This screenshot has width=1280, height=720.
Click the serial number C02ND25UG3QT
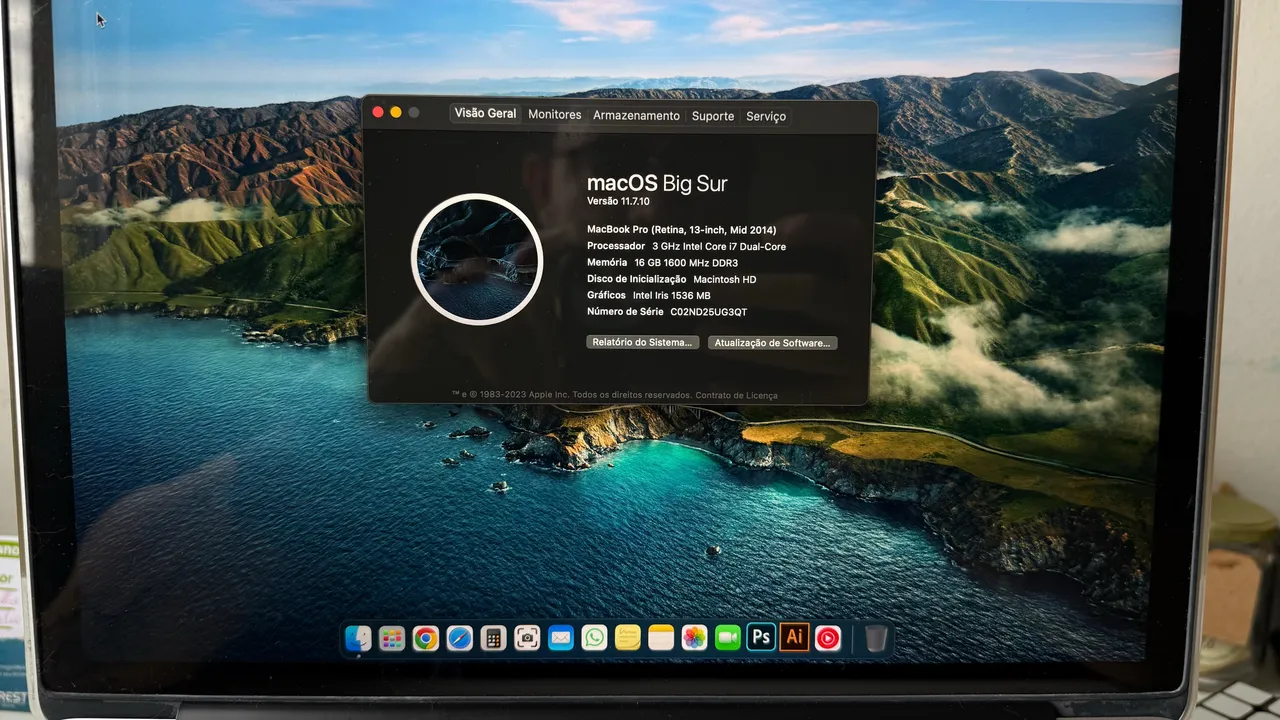[x=709, y=312]
